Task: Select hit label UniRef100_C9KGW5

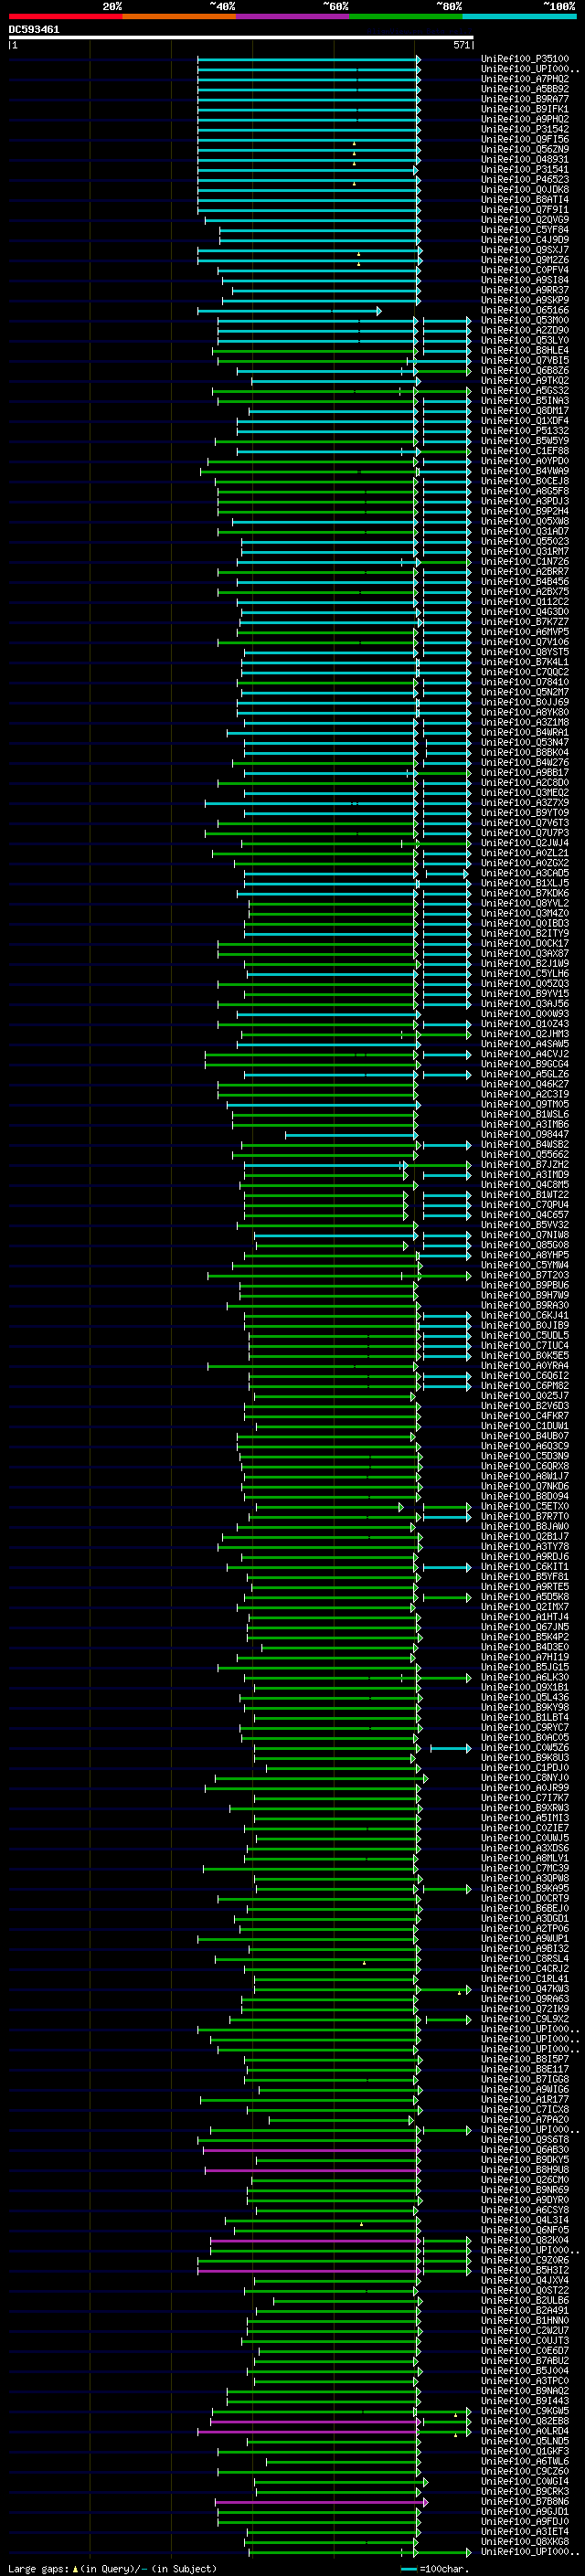Action: [x=524, y=2411]
